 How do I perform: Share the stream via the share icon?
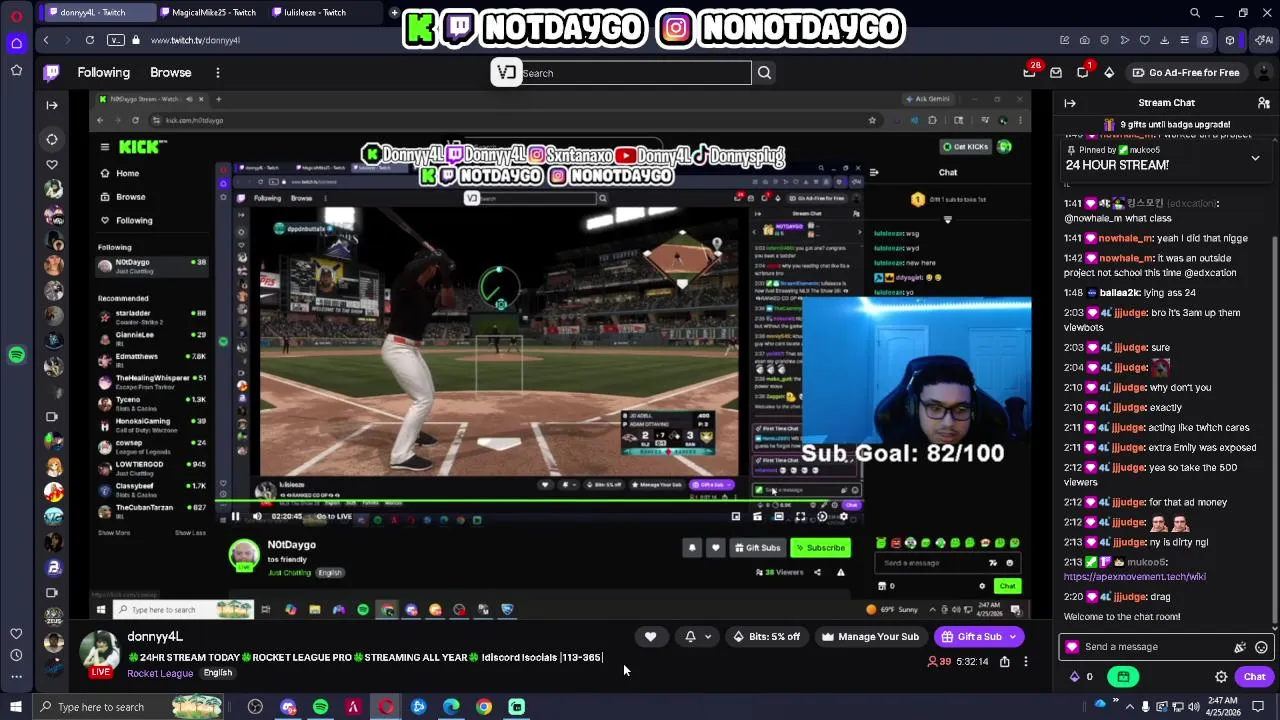(1005, 662)
